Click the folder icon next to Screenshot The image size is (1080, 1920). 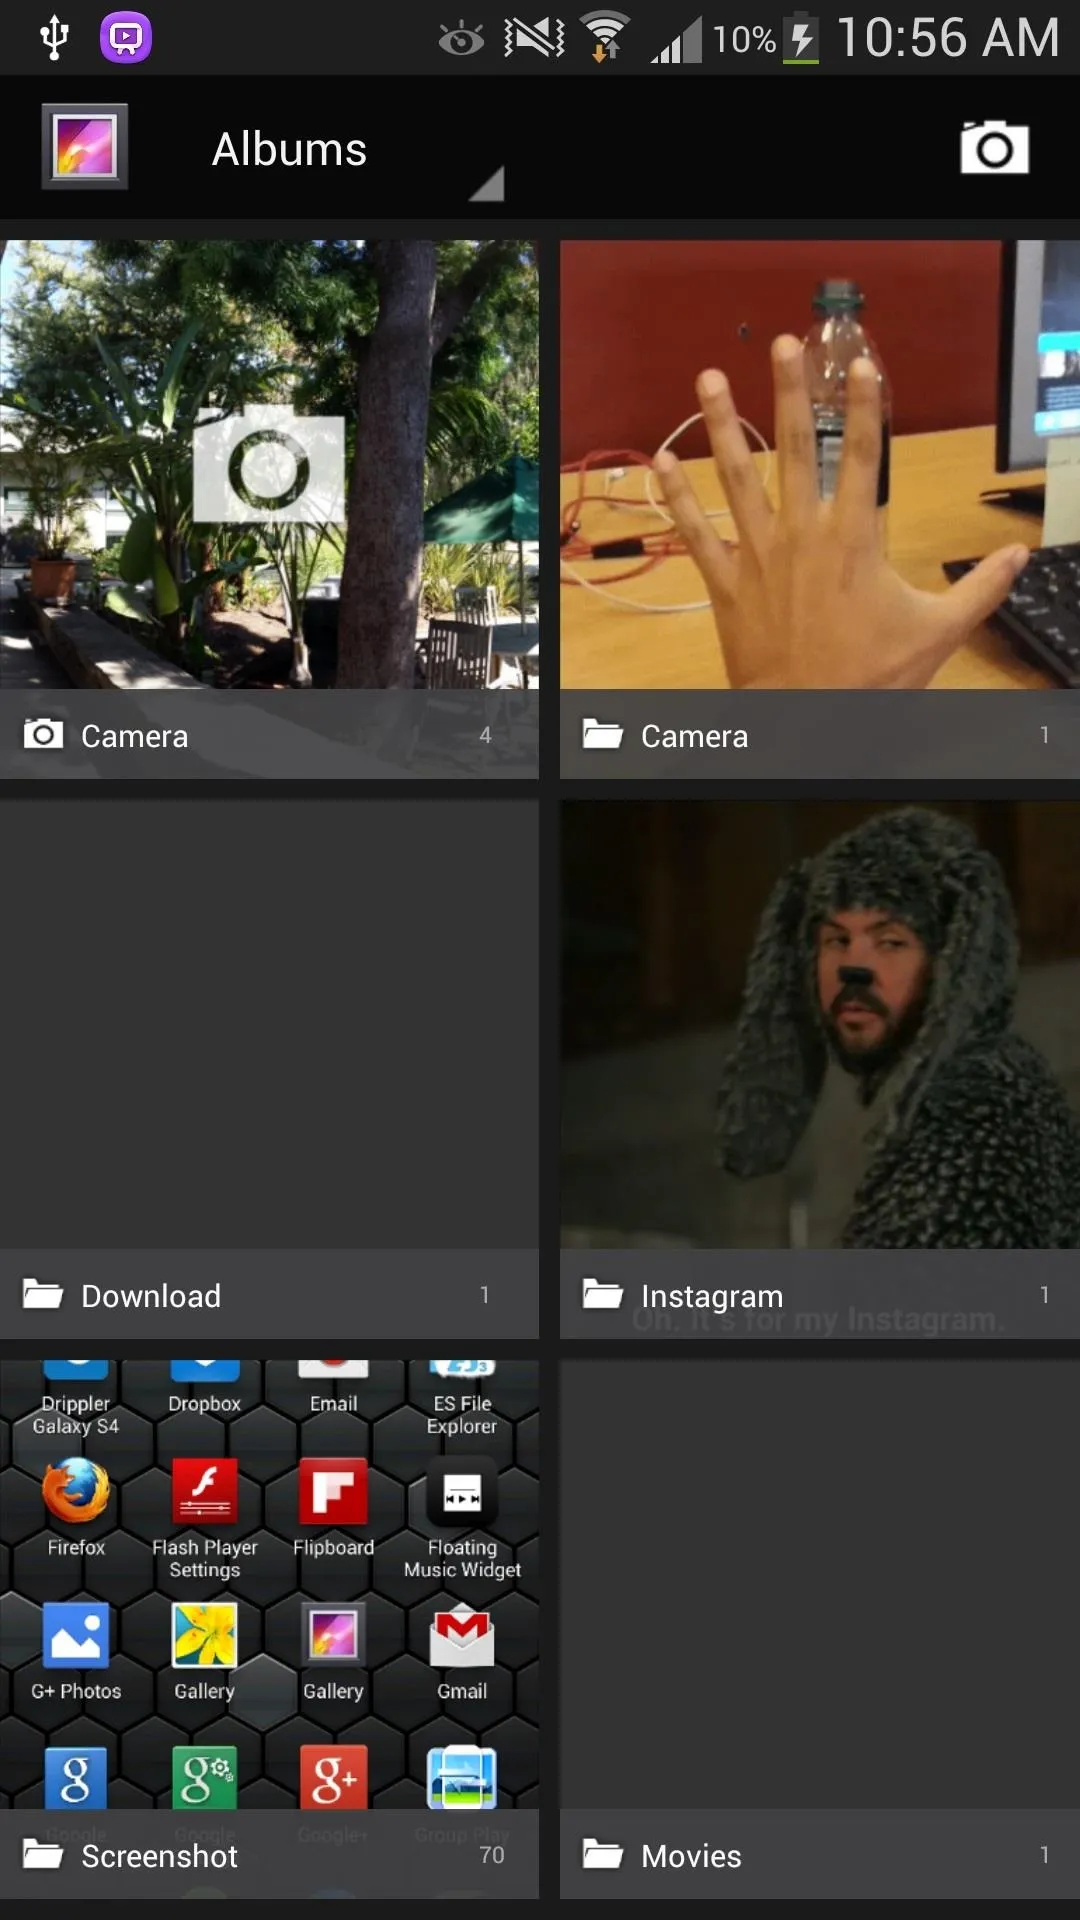click(43, 1854)
